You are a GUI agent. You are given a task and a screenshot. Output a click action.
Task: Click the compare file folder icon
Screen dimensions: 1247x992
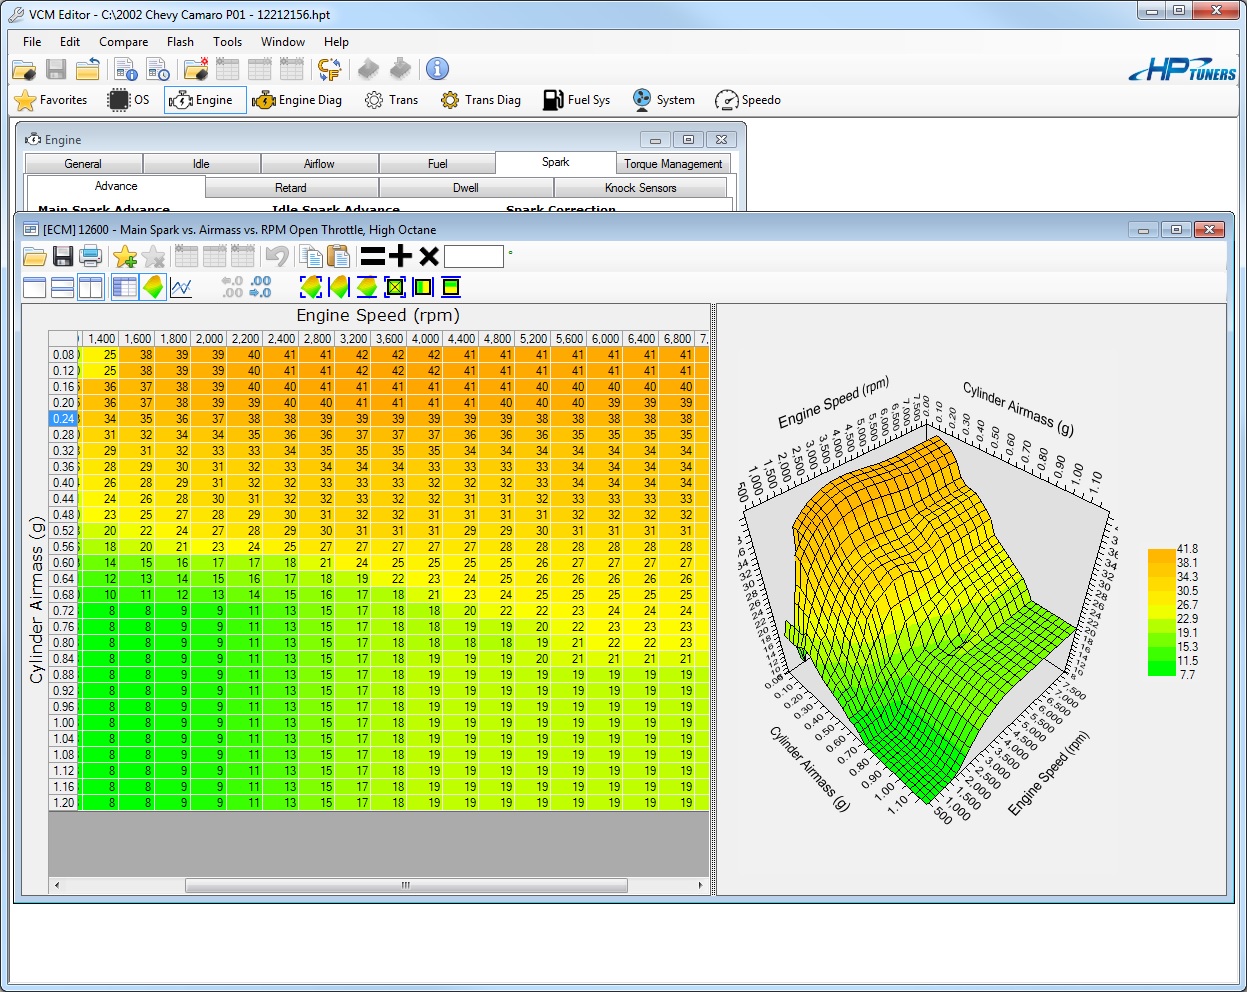(196, 69)
